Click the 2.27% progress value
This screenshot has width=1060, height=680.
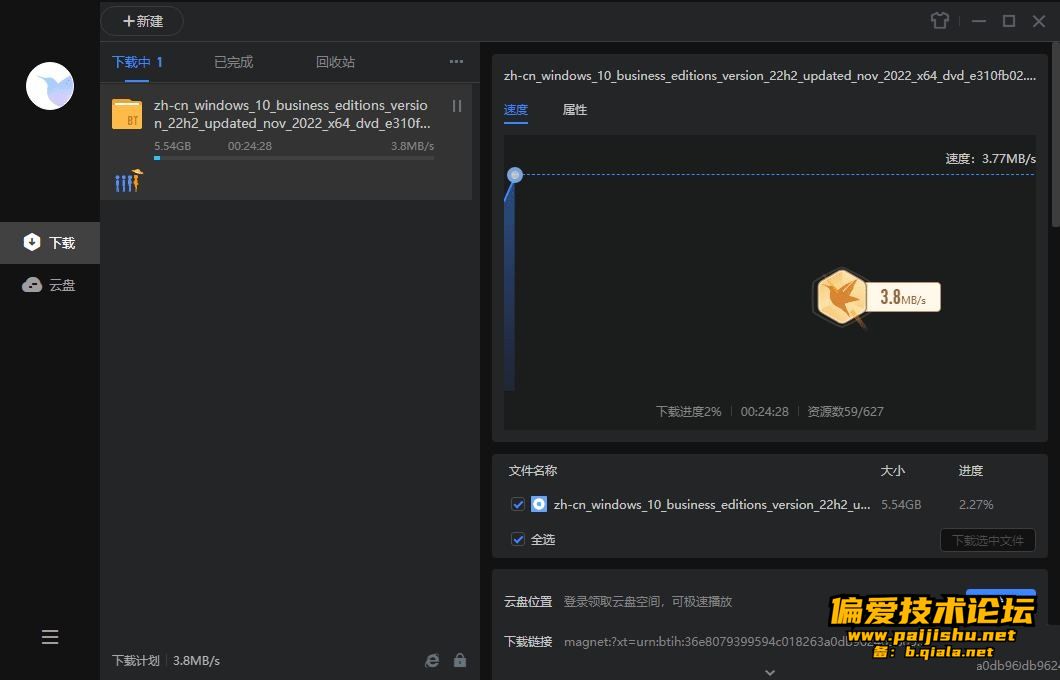tap(976, 504)
